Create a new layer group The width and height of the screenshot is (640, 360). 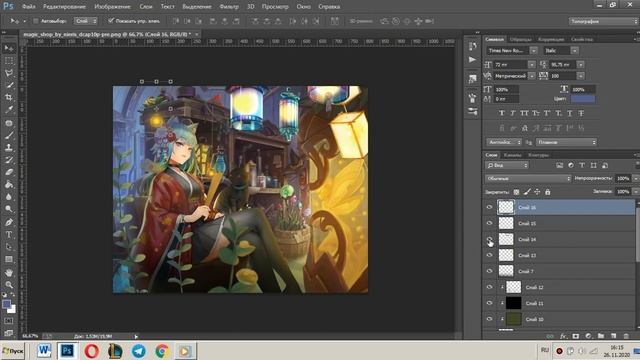pos(601,336)
